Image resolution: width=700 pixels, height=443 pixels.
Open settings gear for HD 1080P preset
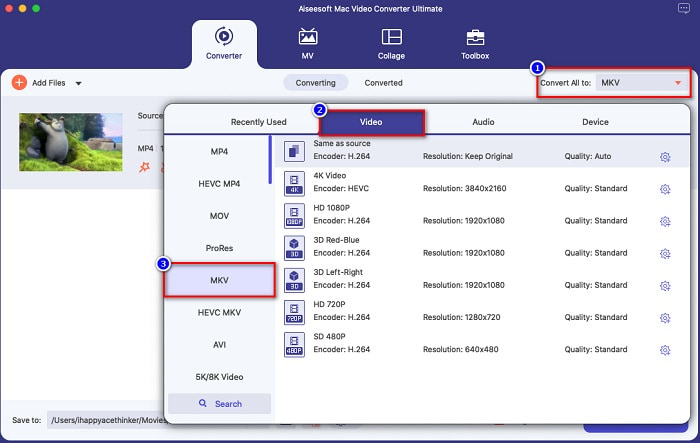pyautogui.click(x=665, y=221)
